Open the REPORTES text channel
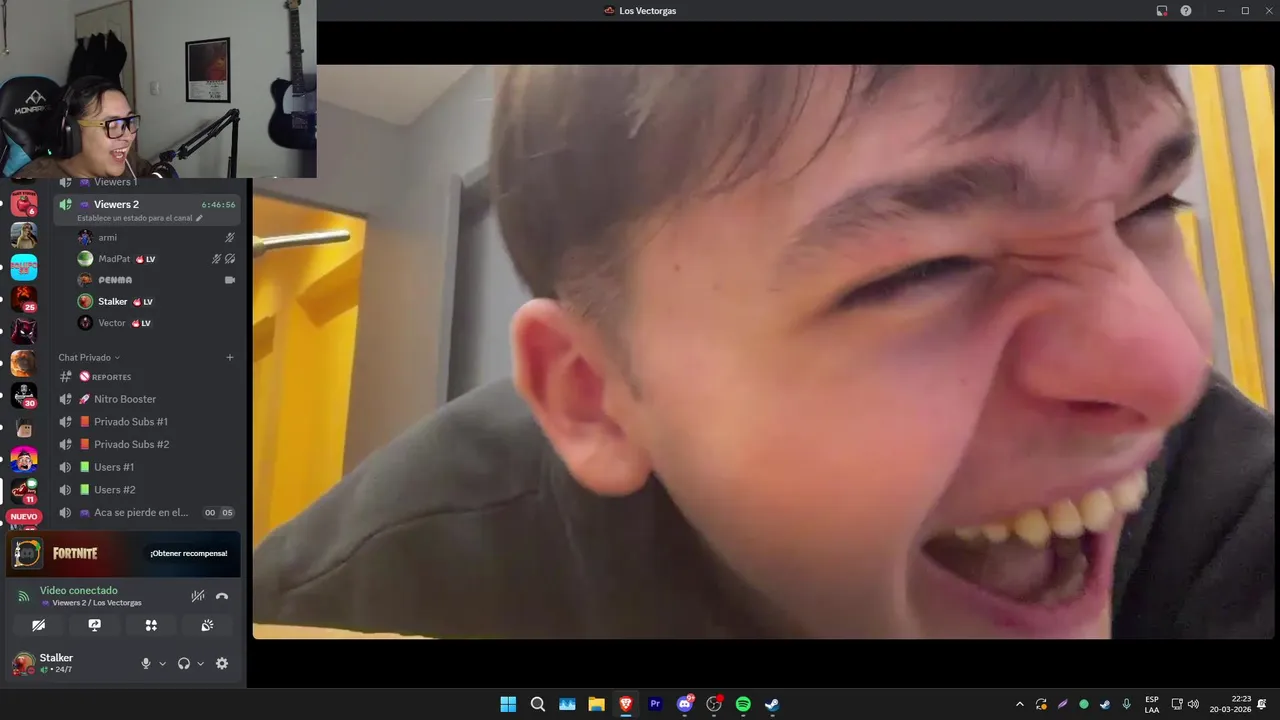Image resolution: width=1280 pixels, height=720 pixels. [148, 377]
